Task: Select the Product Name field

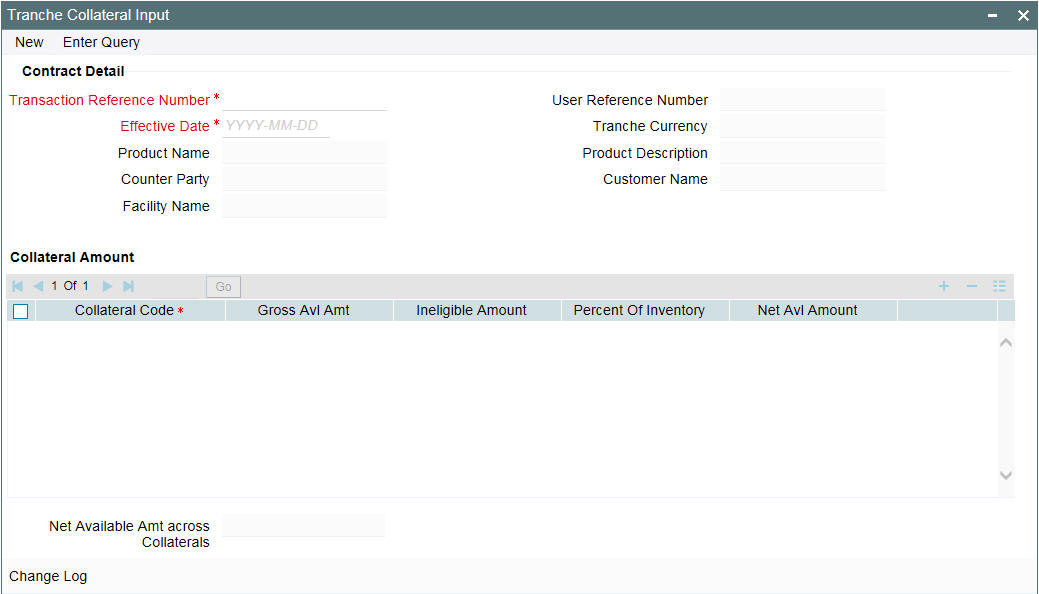Action: pos(305,153)
